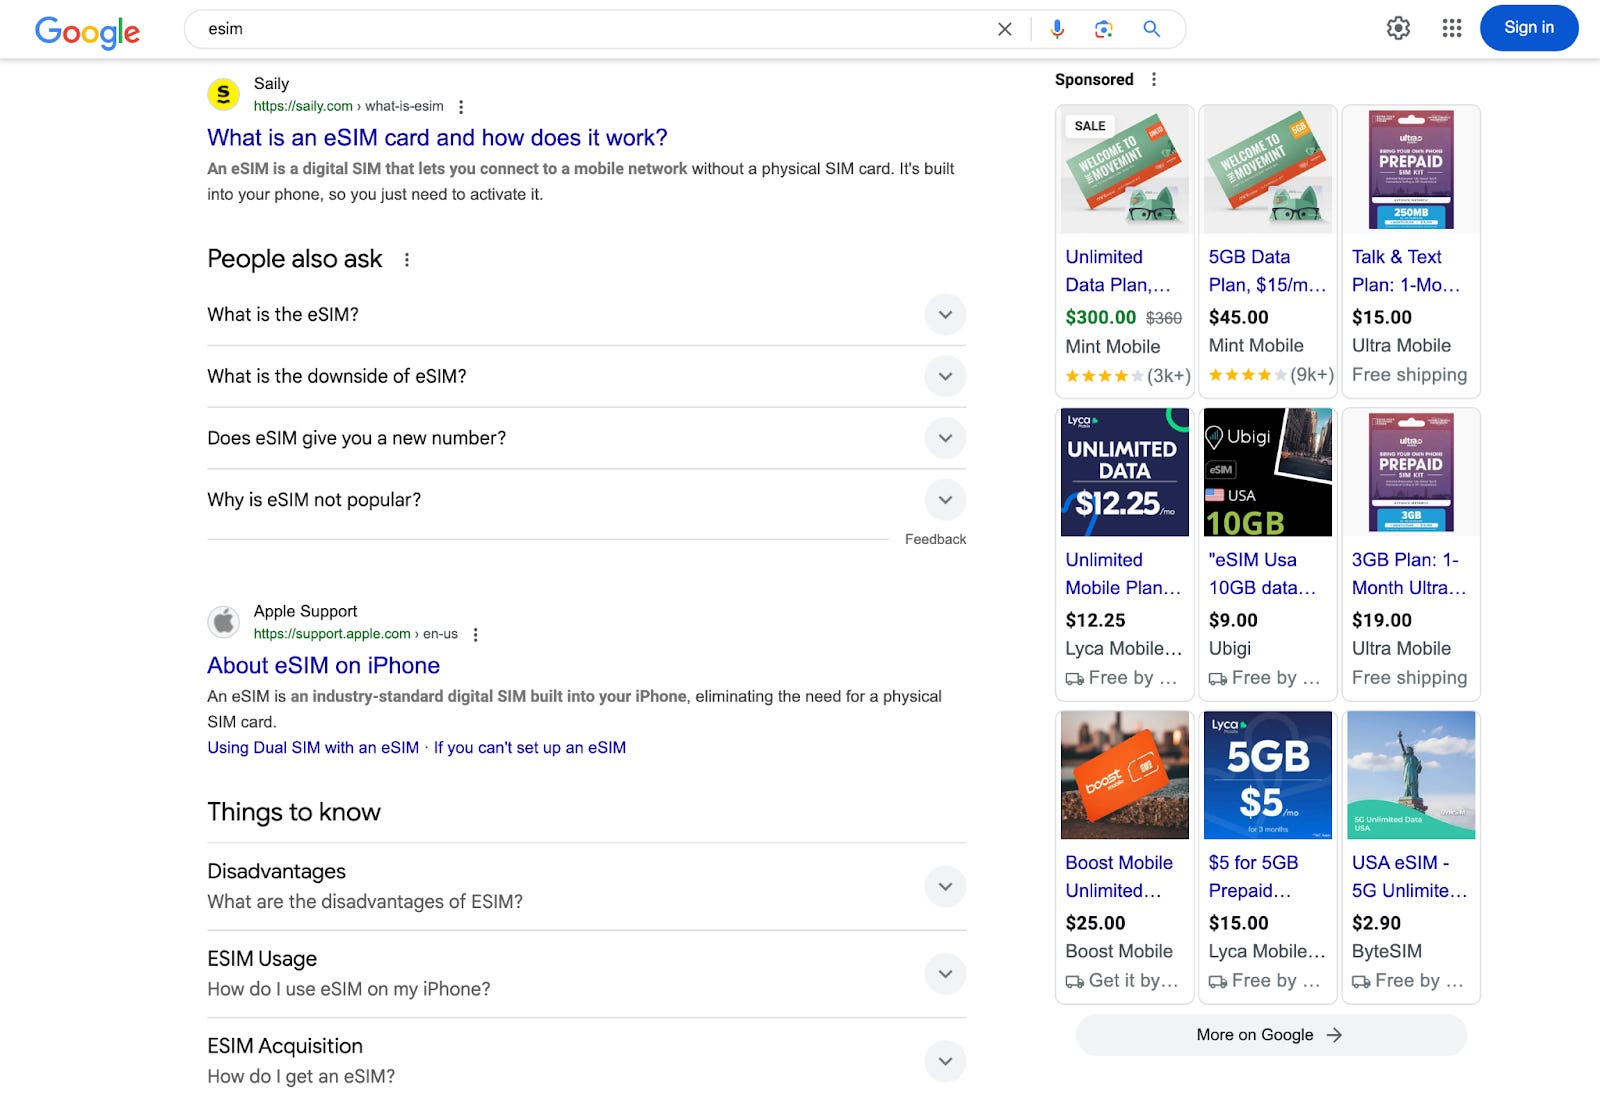This screenshot has width=1600, height=1102.
Task: Expand 'Does eSIM give you a new number?'
Action: [x=586, y=438]
